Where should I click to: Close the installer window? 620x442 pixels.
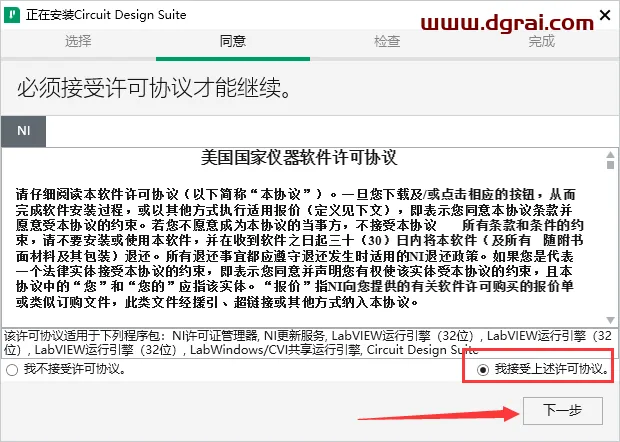[605, 15]
